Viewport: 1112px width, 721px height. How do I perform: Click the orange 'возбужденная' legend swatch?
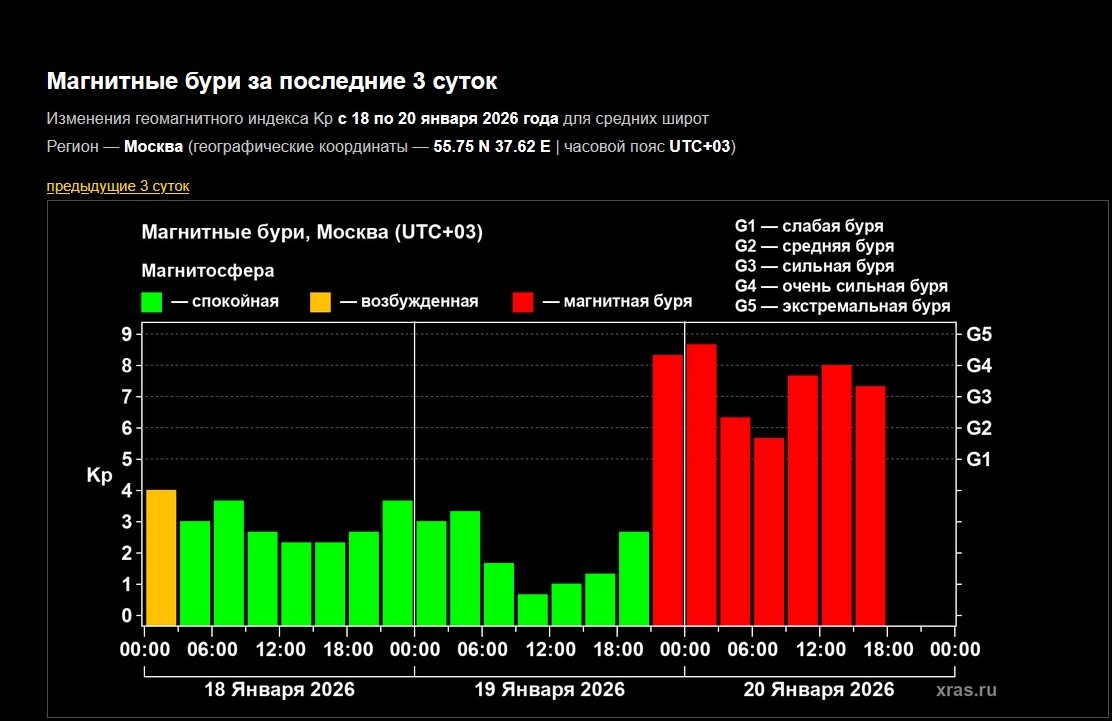pos(320,302)
